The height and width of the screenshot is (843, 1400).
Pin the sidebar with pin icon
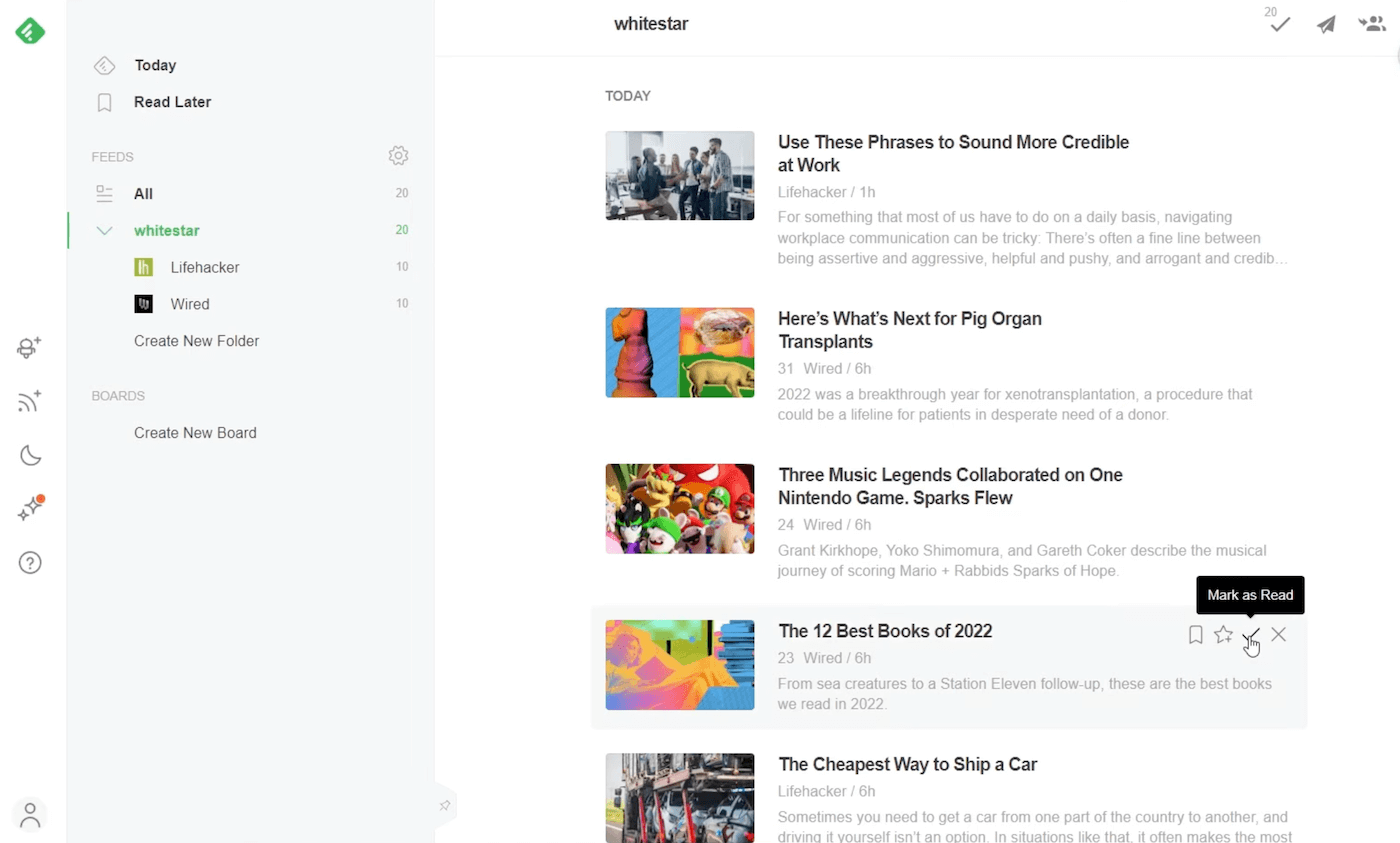[445, 806]
